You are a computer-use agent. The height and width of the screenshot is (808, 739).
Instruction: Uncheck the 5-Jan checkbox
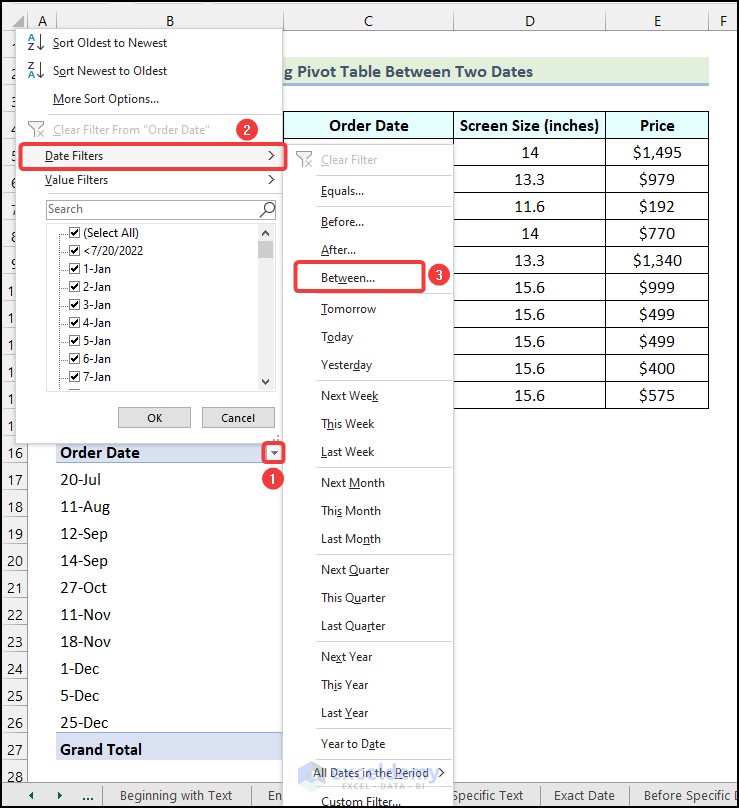point(75,341)
